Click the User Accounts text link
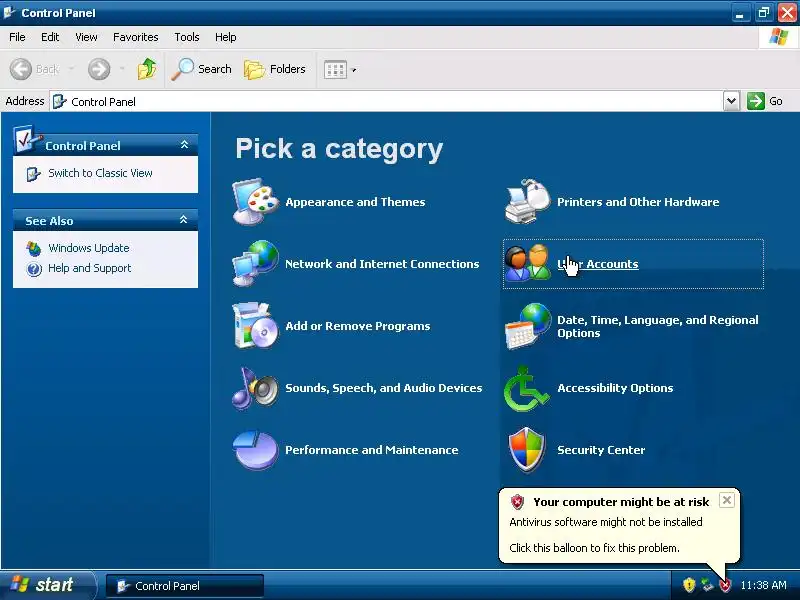Screen dimensions: 800x600 pos(597,264)
